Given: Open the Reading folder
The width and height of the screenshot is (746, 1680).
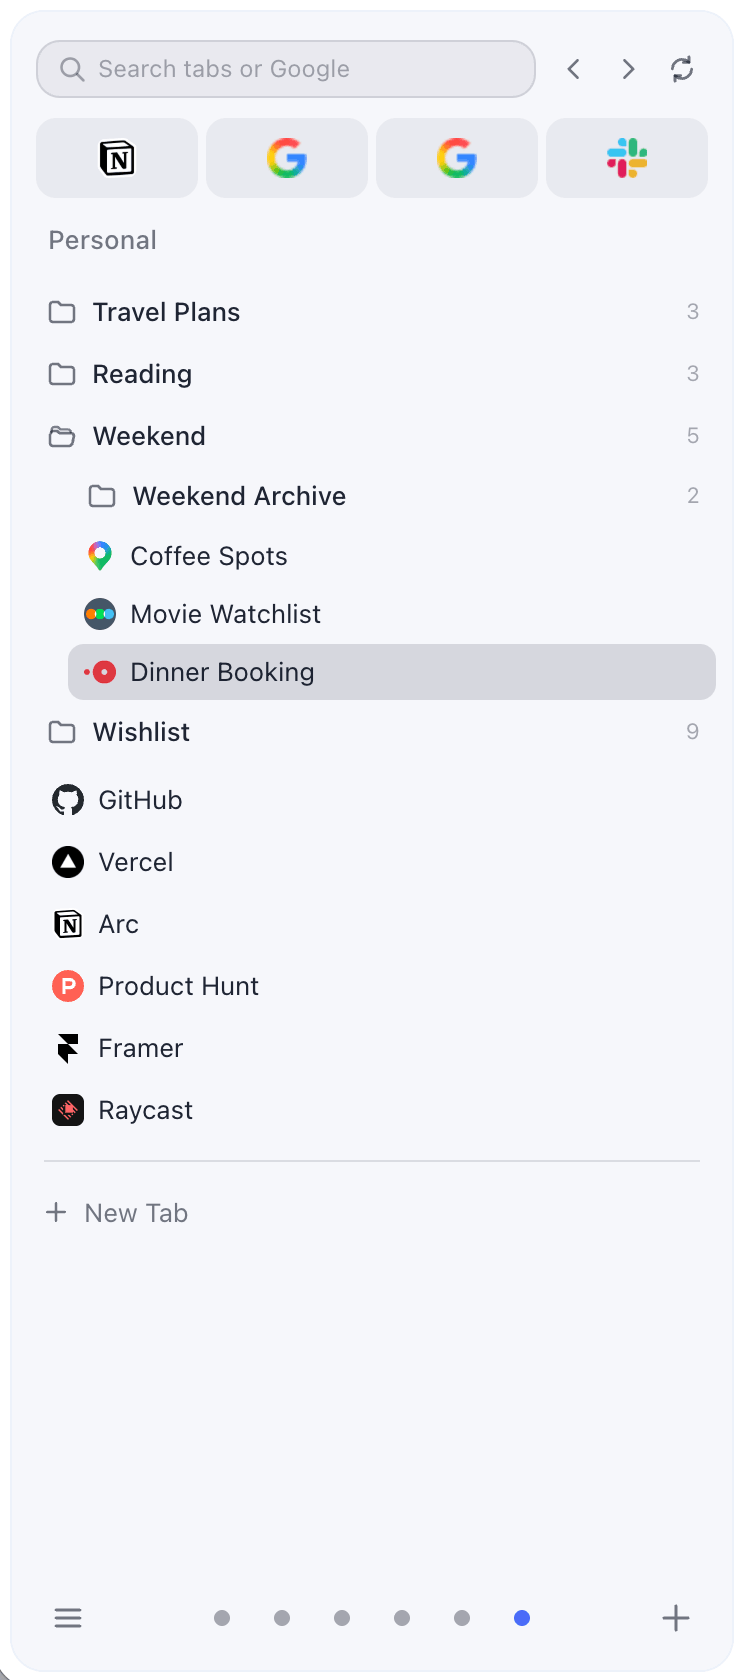Looking at the screenshot, I should tap(142, 373).
